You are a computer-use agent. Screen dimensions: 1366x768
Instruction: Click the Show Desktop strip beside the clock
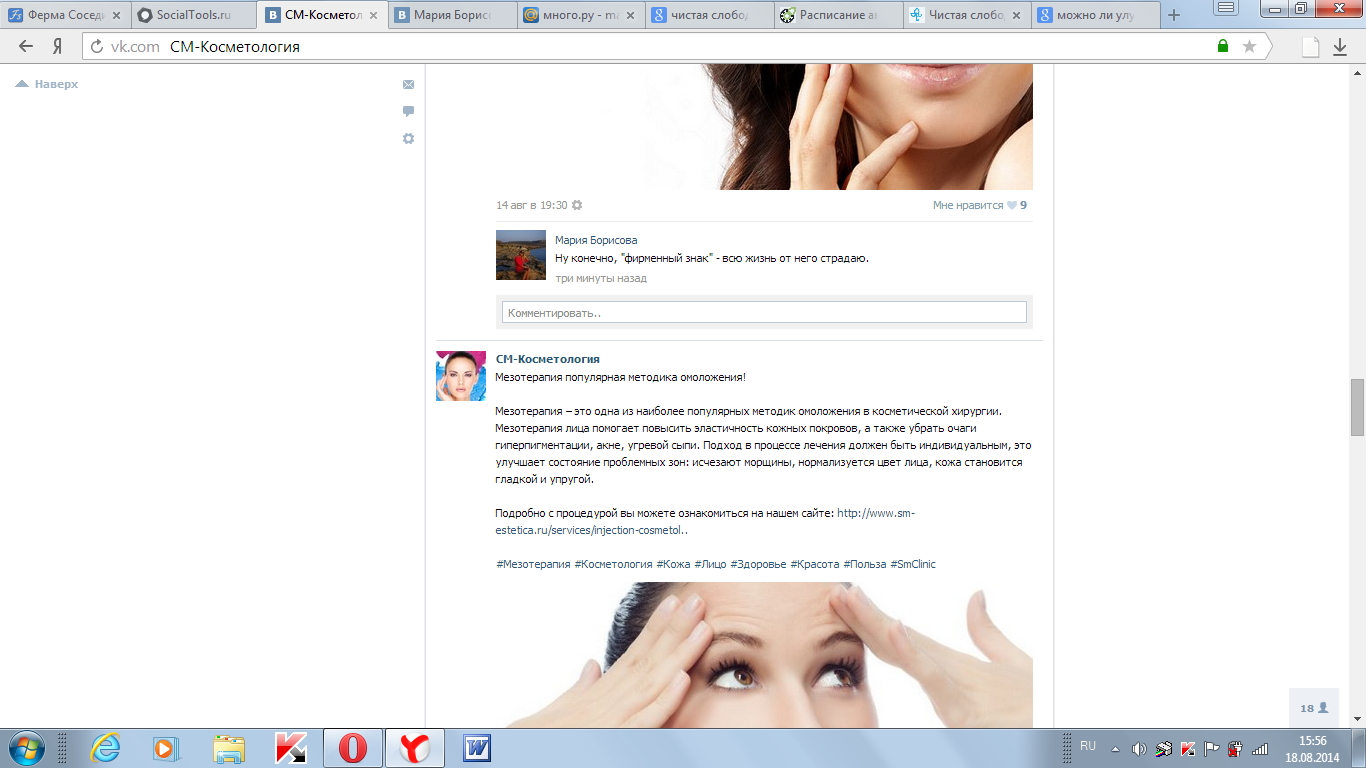tap(1358, 748)
